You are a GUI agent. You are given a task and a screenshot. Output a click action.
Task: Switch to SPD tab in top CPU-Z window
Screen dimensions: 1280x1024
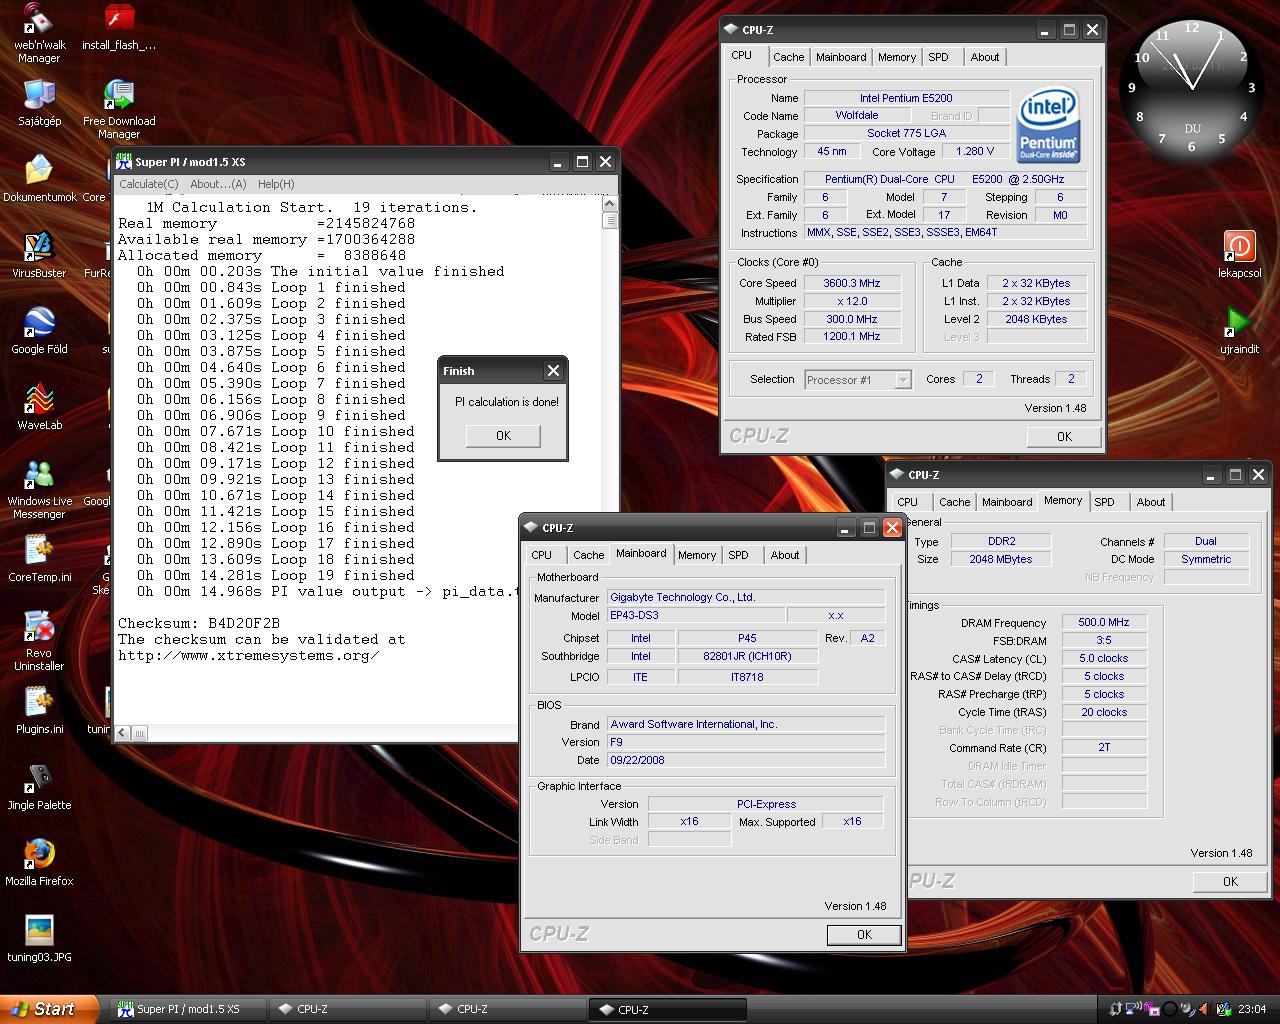coord(938,57)
